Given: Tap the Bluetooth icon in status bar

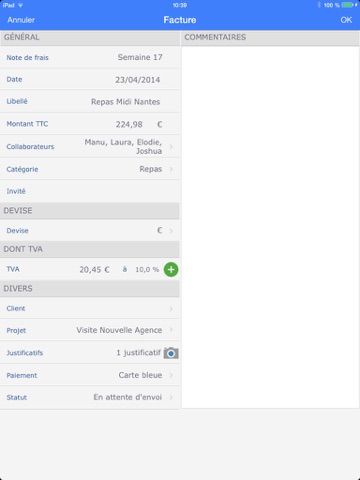Looking at the screenshot, I should (319, 5).
